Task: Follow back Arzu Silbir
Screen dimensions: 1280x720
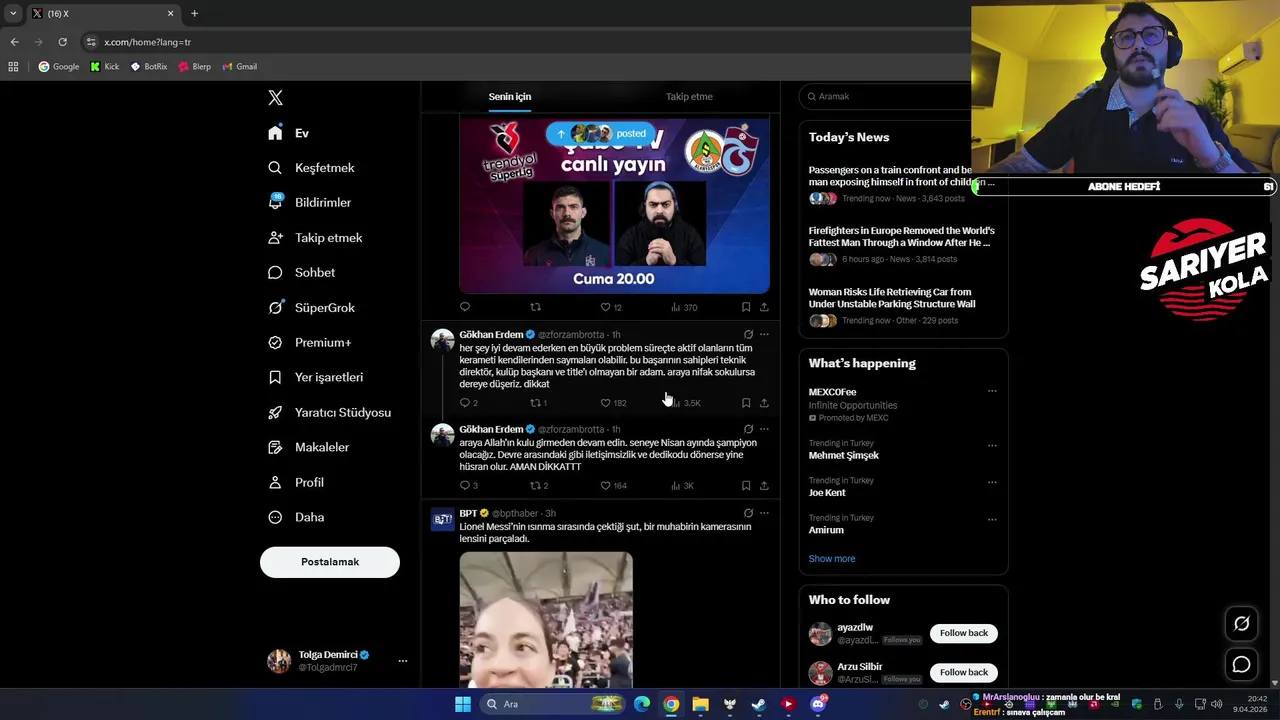Action: [x=964, y=672]
